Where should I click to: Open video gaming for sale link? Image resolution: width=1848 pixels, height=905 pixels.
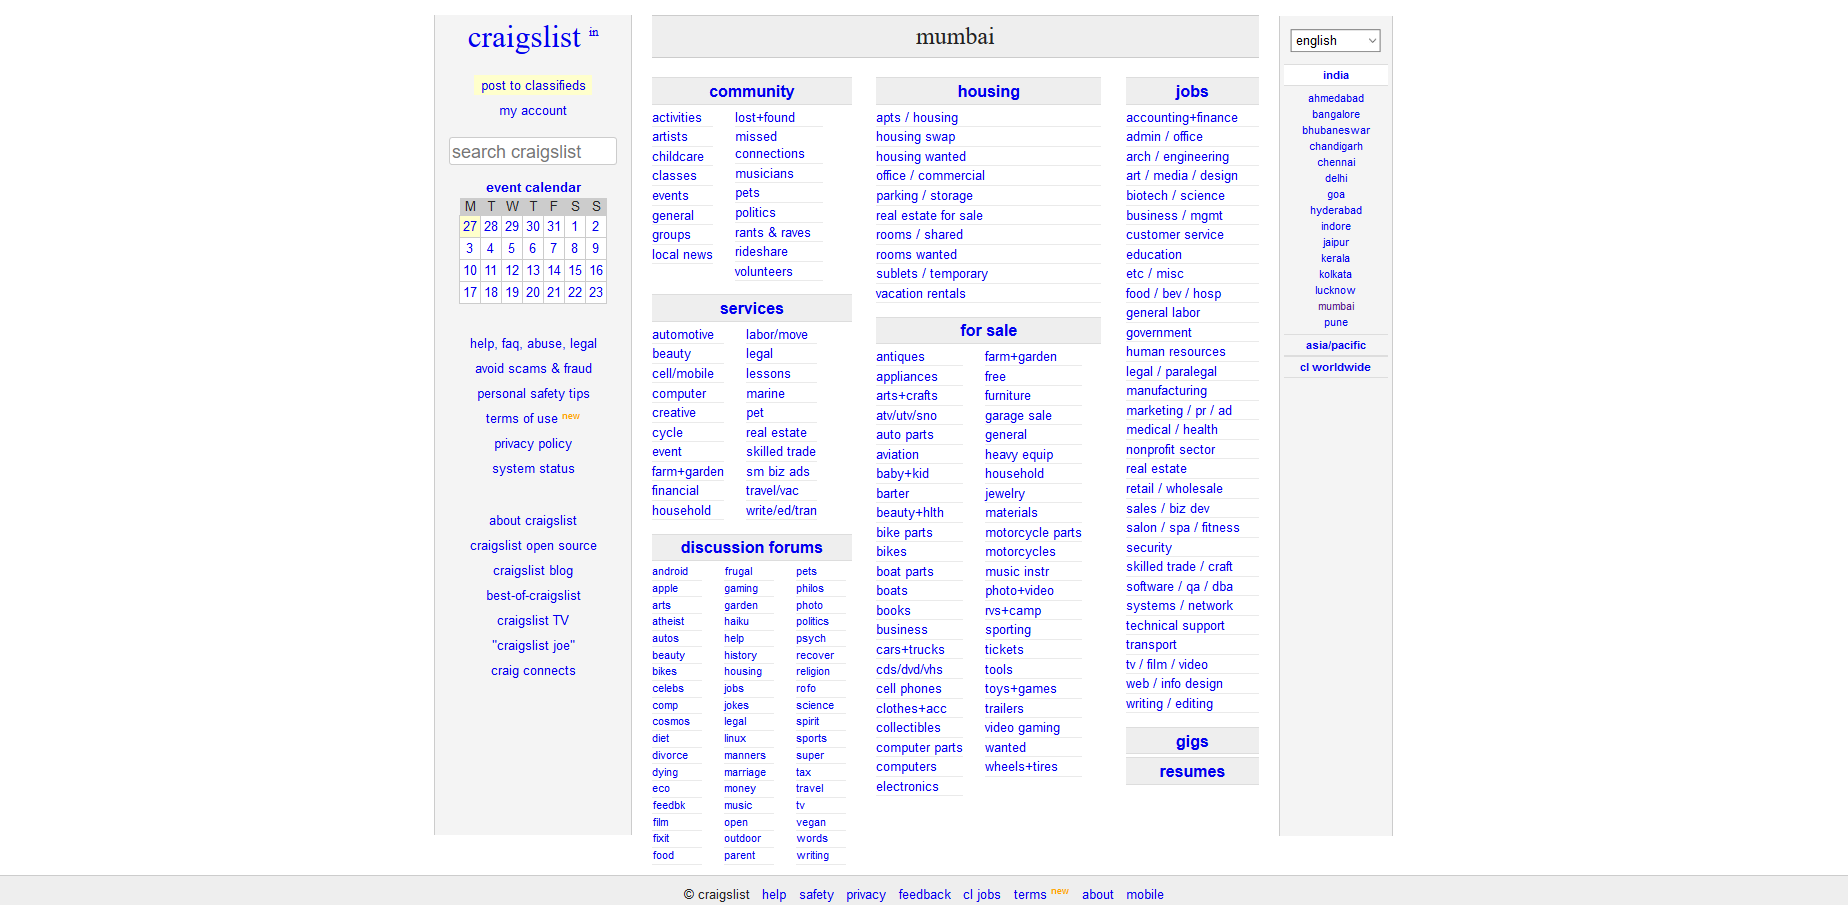1022,728
